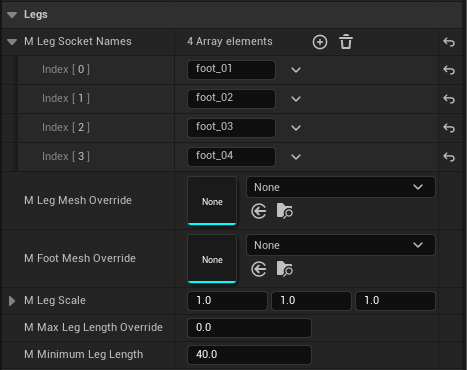Screen dimensions: 467x370
Task: Open M Foot Mesh Override asset dropdown
Action: 341,245
